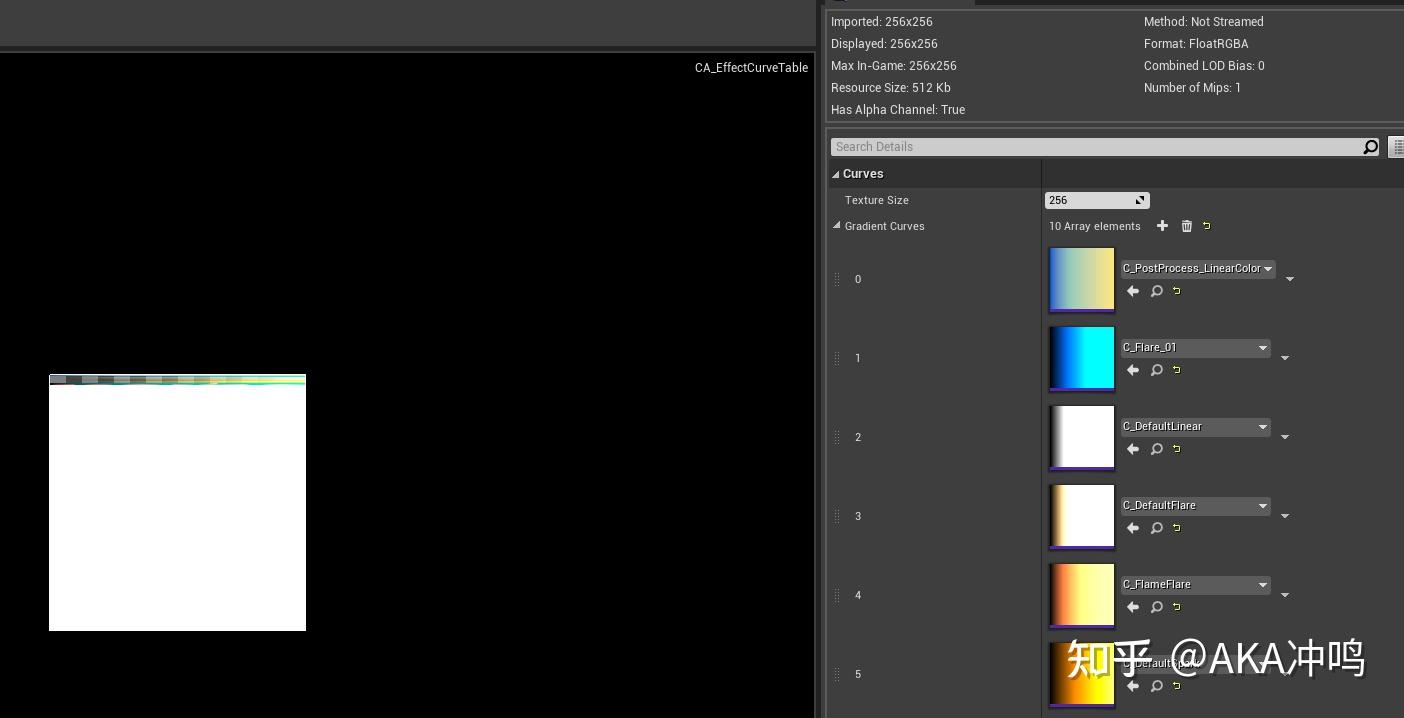Open the C_Flare_01 curve dropdown

tap(1262, 347)
